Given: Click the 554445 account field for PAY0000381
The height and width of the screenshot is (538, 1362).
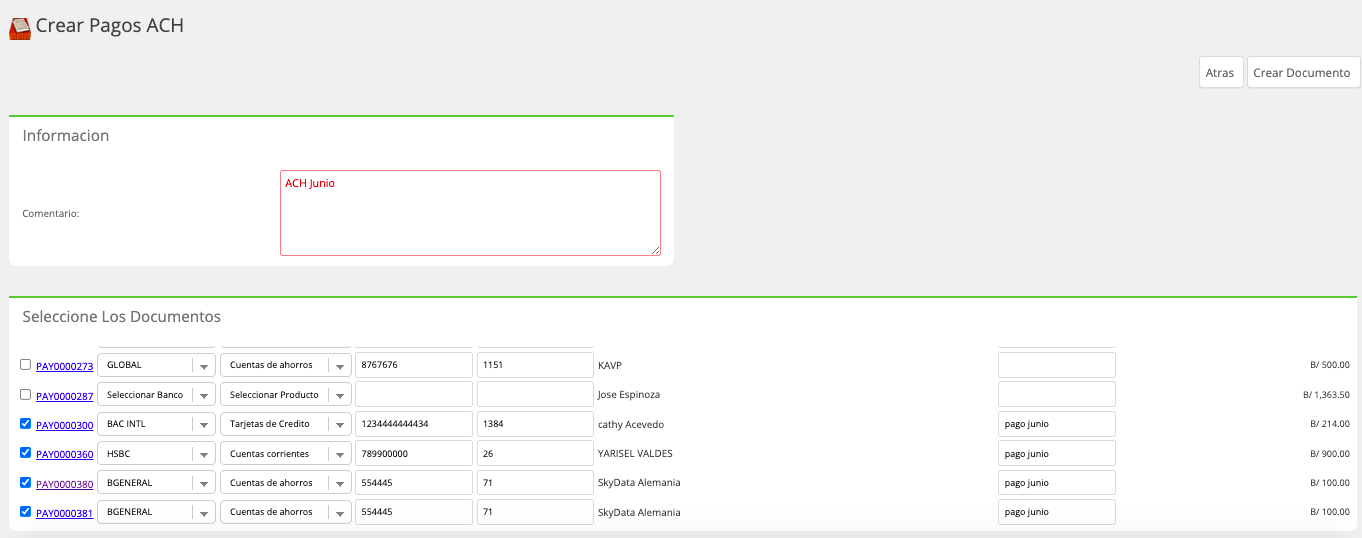Looking at the screenshot, I should coord(414,512).
